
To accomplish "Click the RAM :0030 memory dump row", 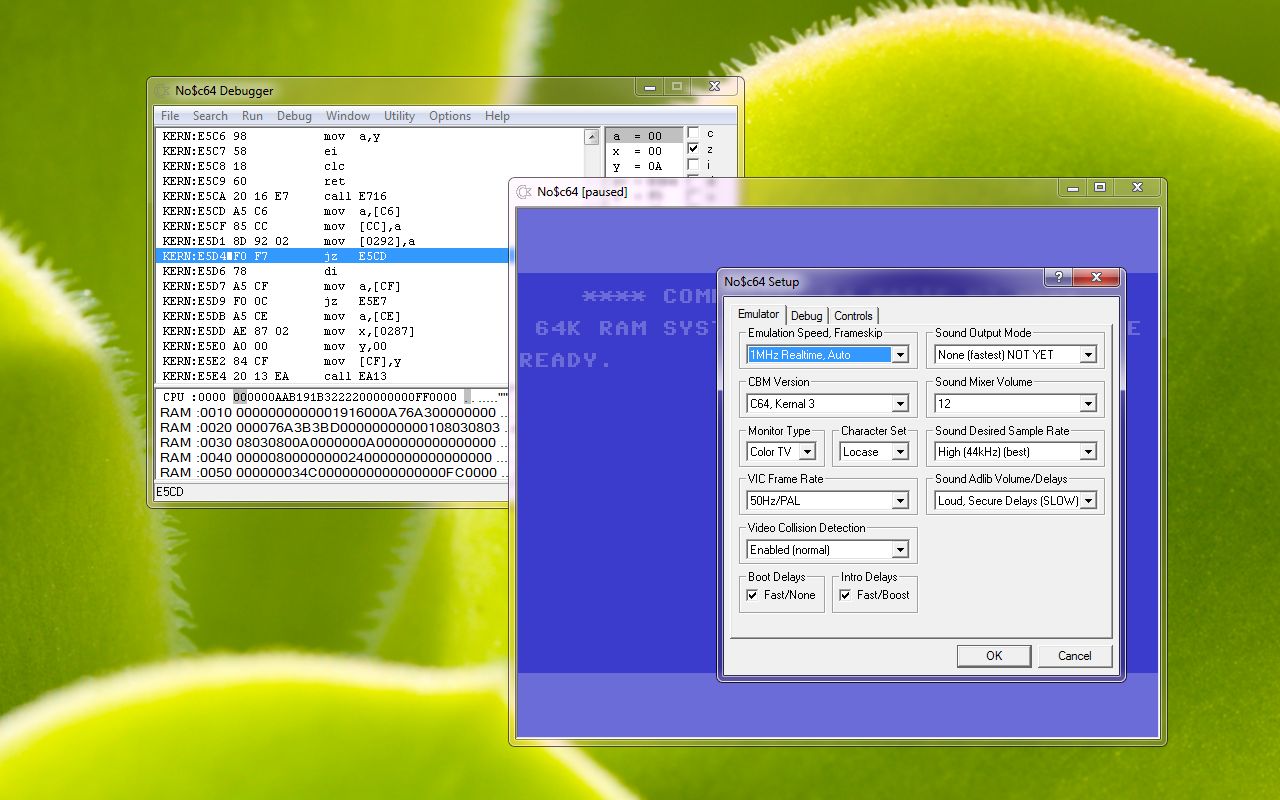I will click(x=333, y=442).
